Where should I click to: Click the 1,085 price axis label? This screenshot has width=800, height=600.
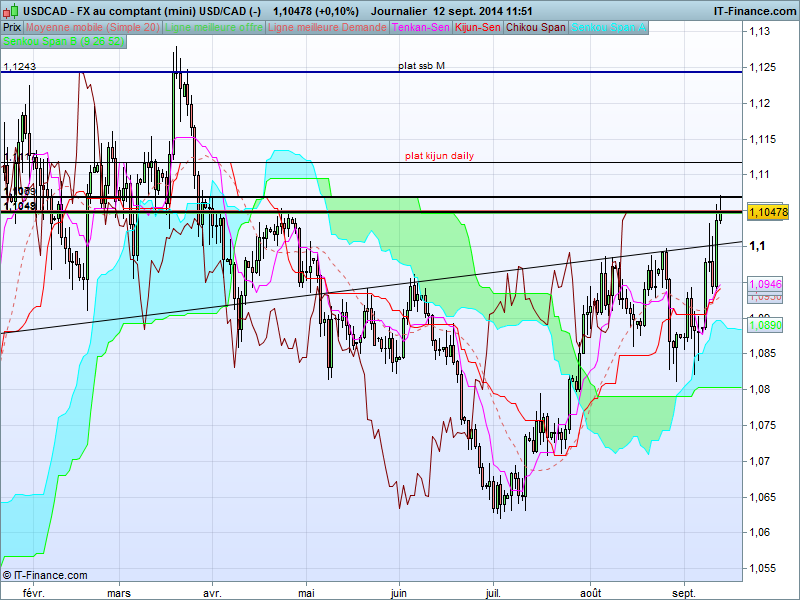tap(762, 353)
